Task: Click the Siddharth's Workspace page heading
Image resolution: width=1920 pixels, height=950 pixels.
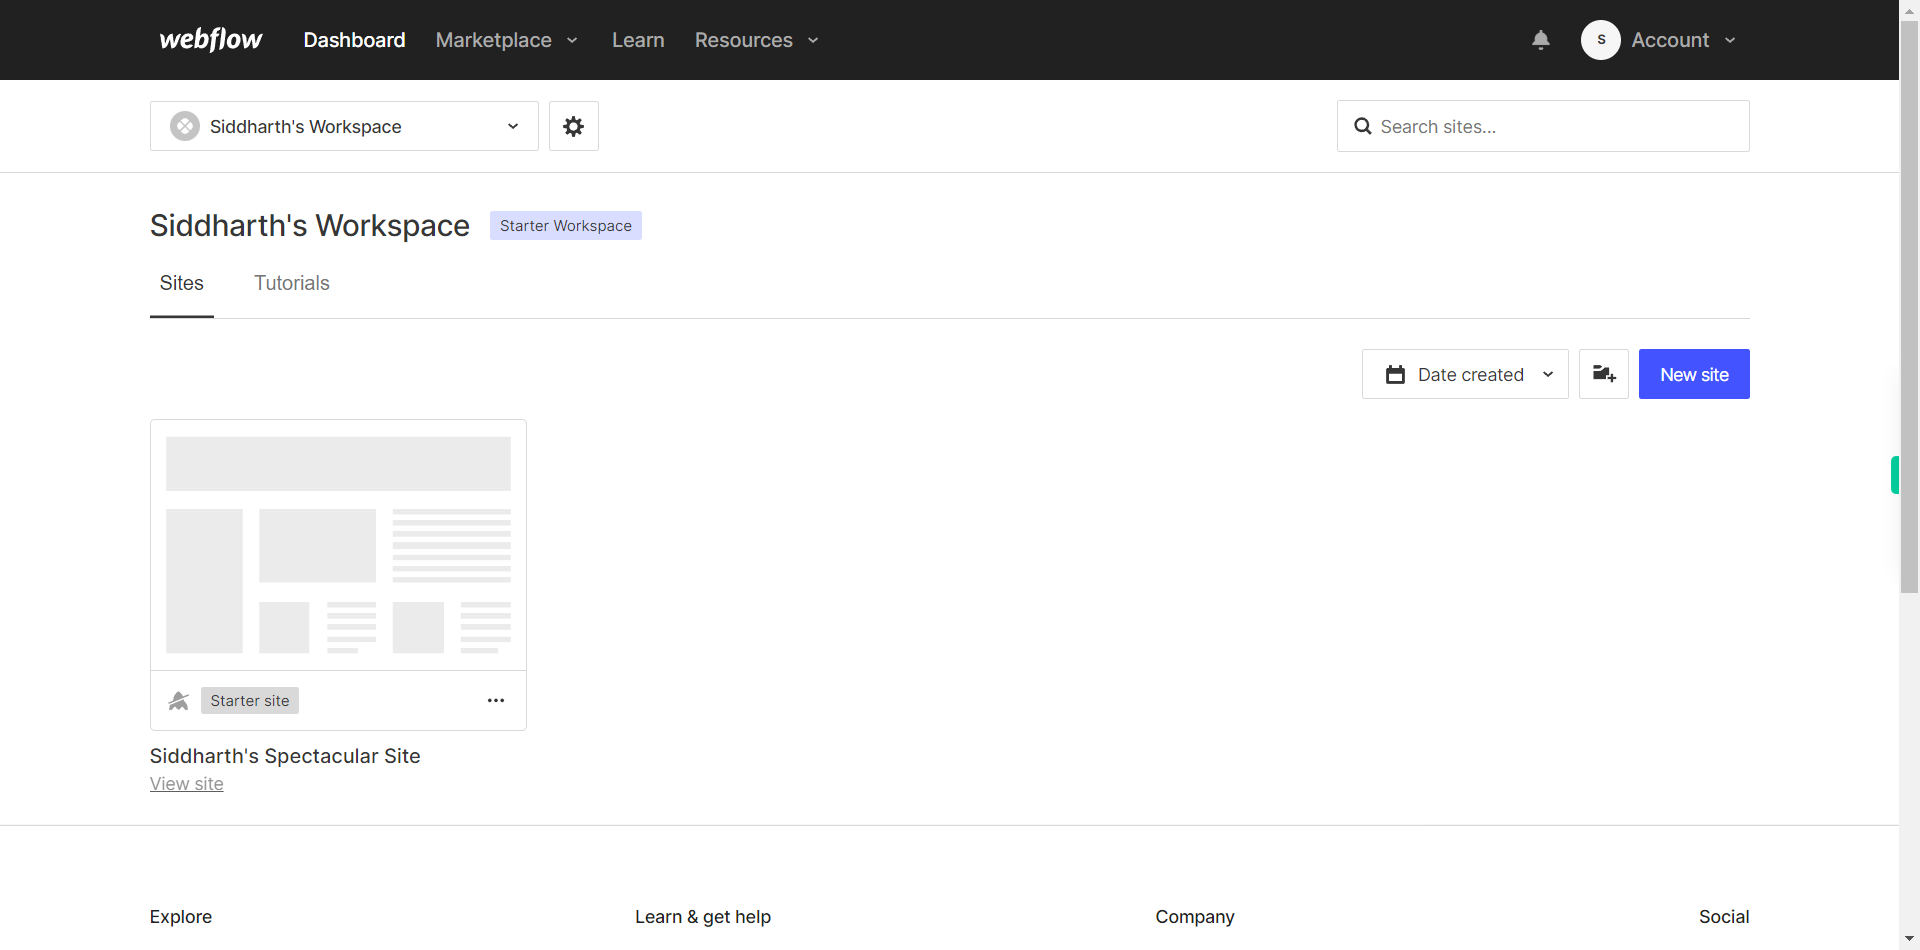Action: pyautogui.click(x=310, y=226)
